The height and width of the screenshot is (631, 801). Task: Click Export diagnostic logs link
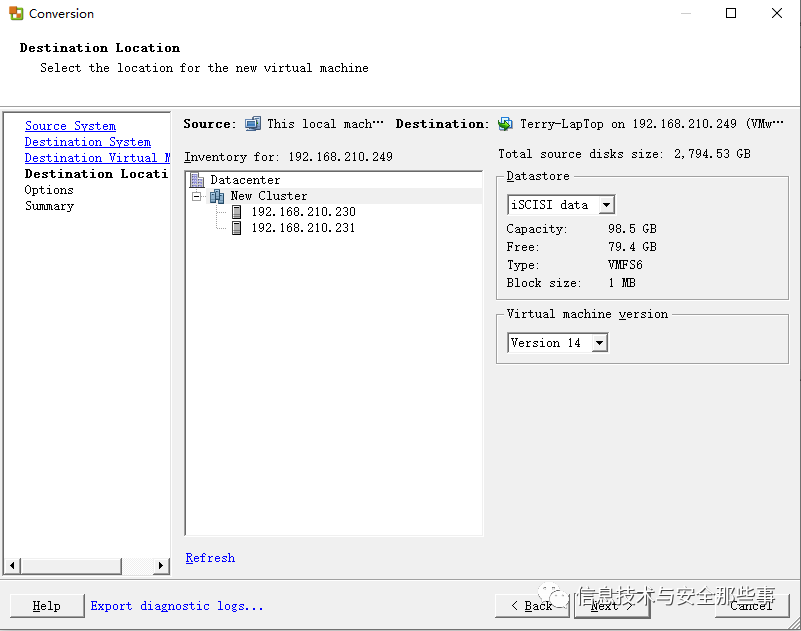[x=177, y=606]
